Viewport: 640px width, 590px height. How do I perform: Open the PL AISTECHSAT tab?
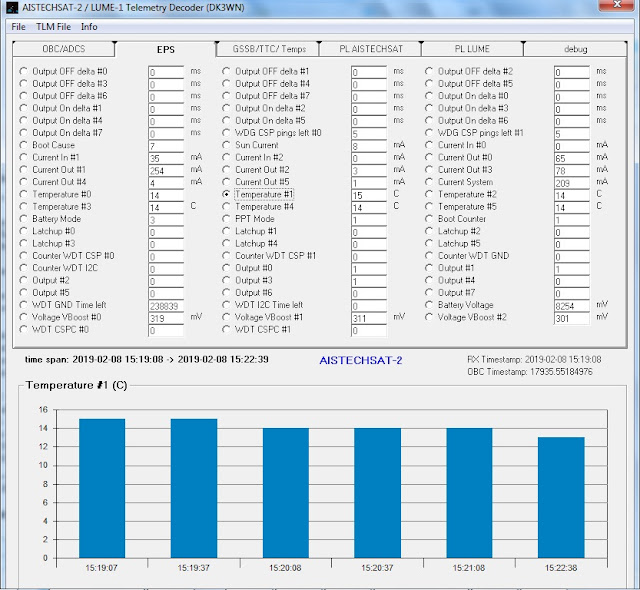(371, 49)
